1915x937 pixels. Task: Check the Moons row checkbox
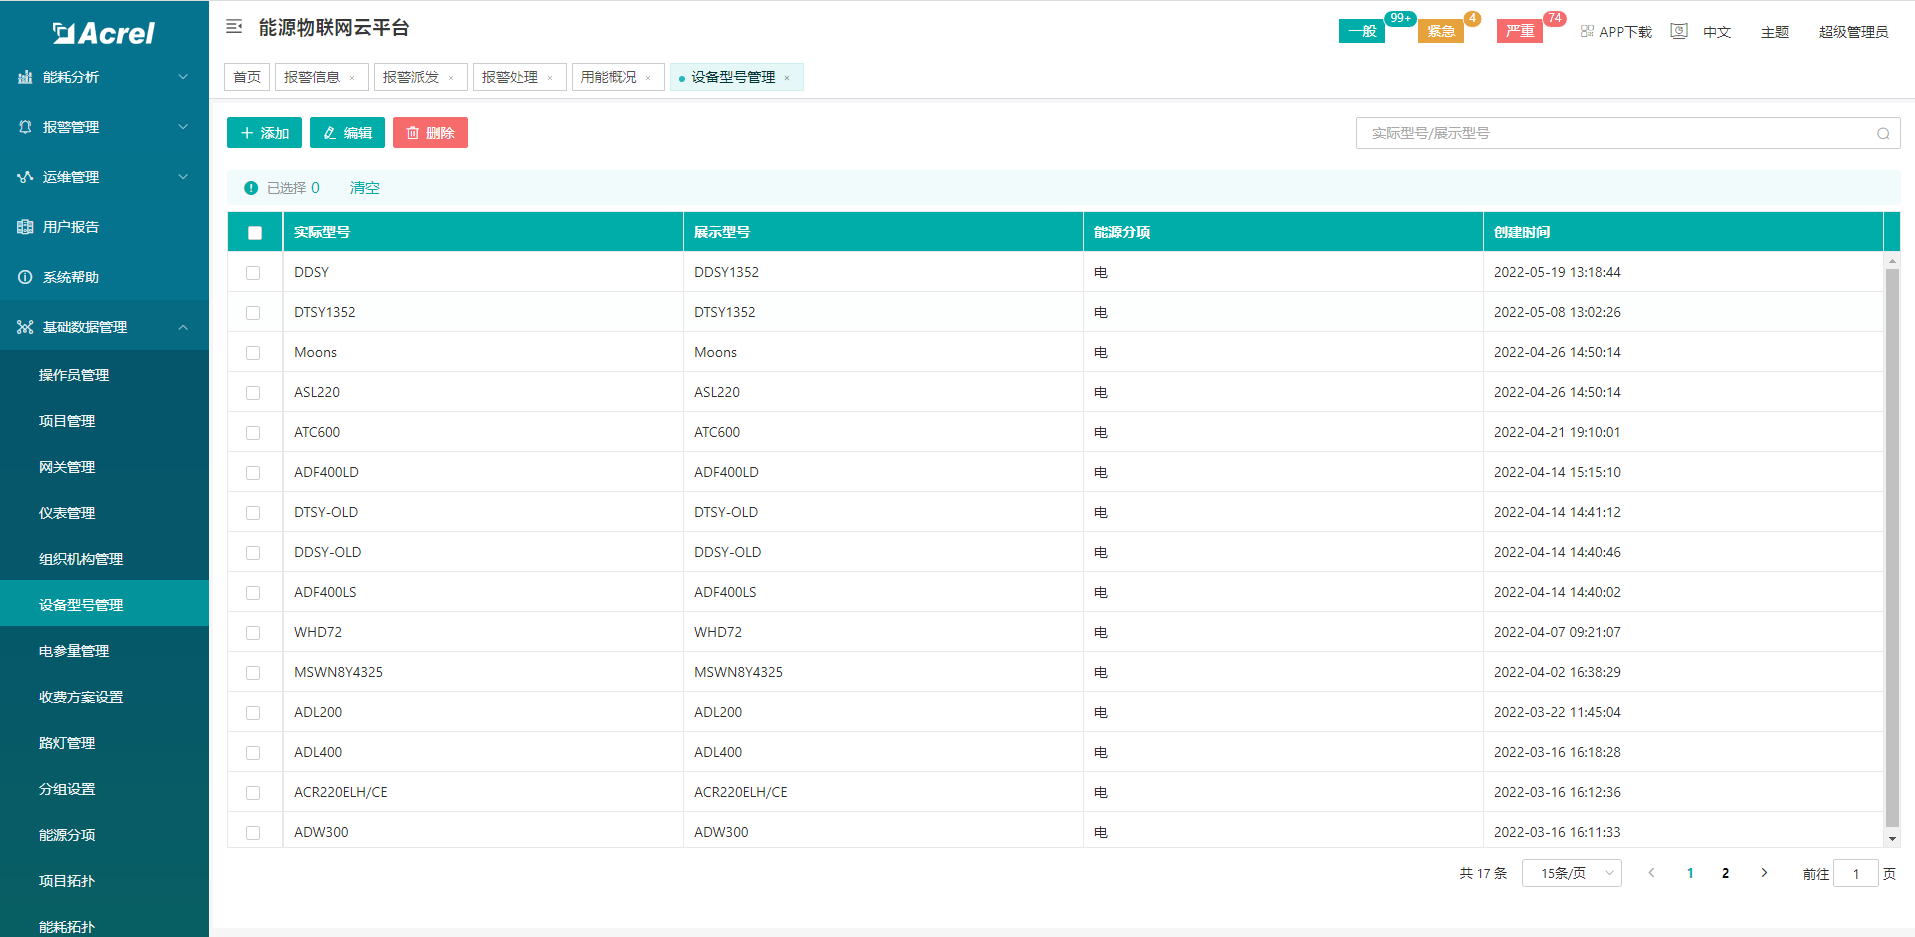(253, 353)
